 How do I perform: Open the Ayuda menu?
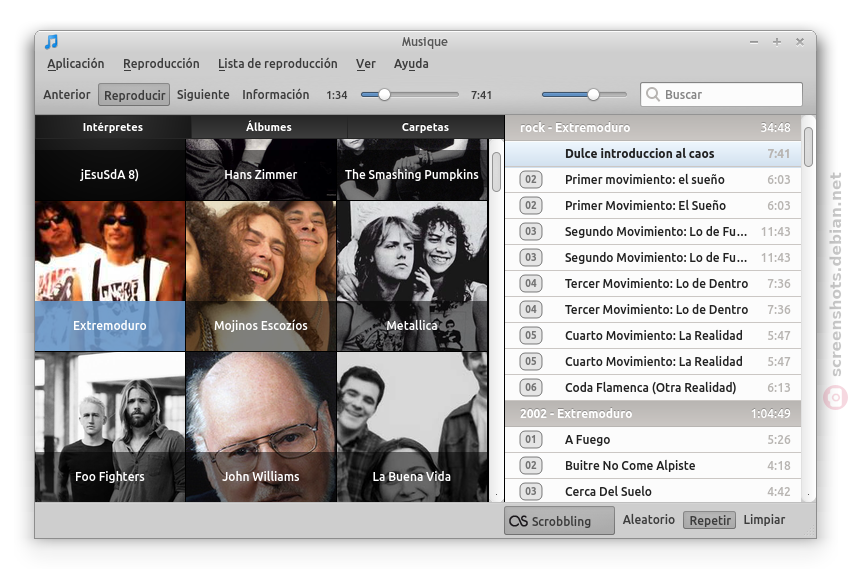pyautogui.click(x=411, y=64)
